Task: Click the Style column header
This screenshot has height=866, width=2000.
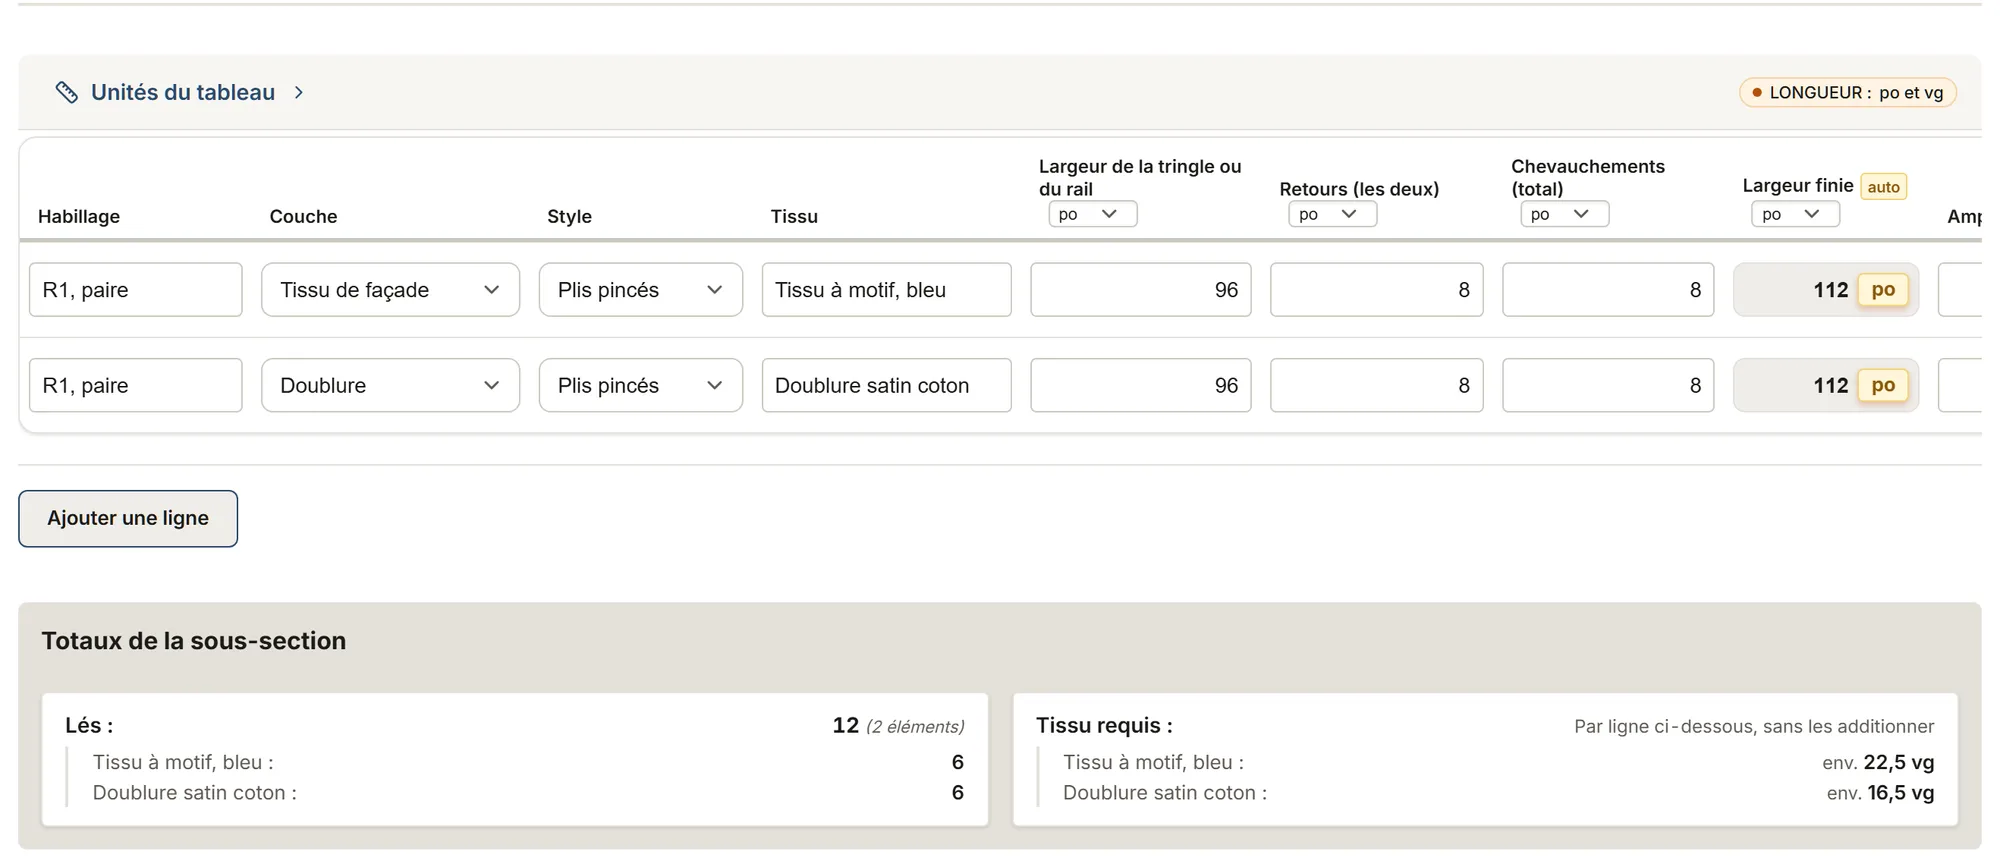Action: pyautogui.click(x=569, y=216)
